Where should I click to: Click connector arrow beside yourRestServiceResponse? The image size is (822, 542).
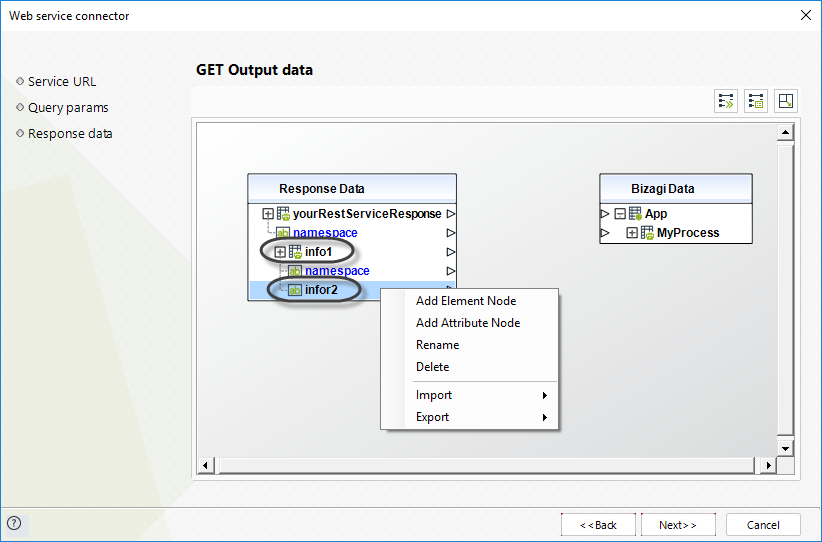tap(451, 214)
